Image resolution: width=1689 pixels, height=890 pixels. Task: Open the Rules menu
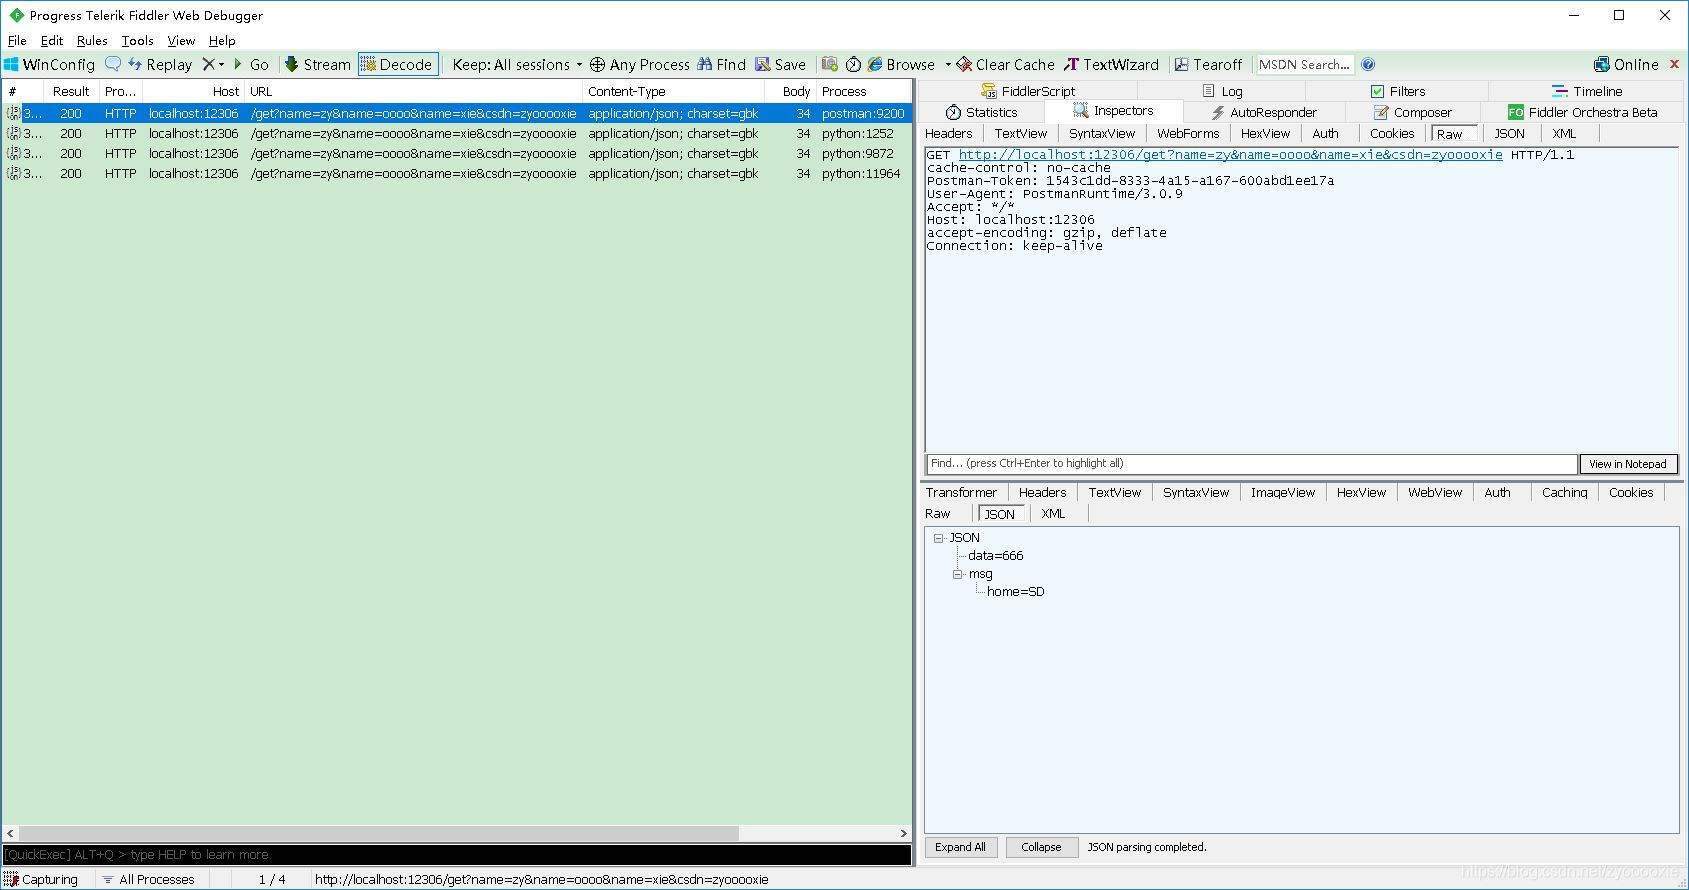point(92,41)
